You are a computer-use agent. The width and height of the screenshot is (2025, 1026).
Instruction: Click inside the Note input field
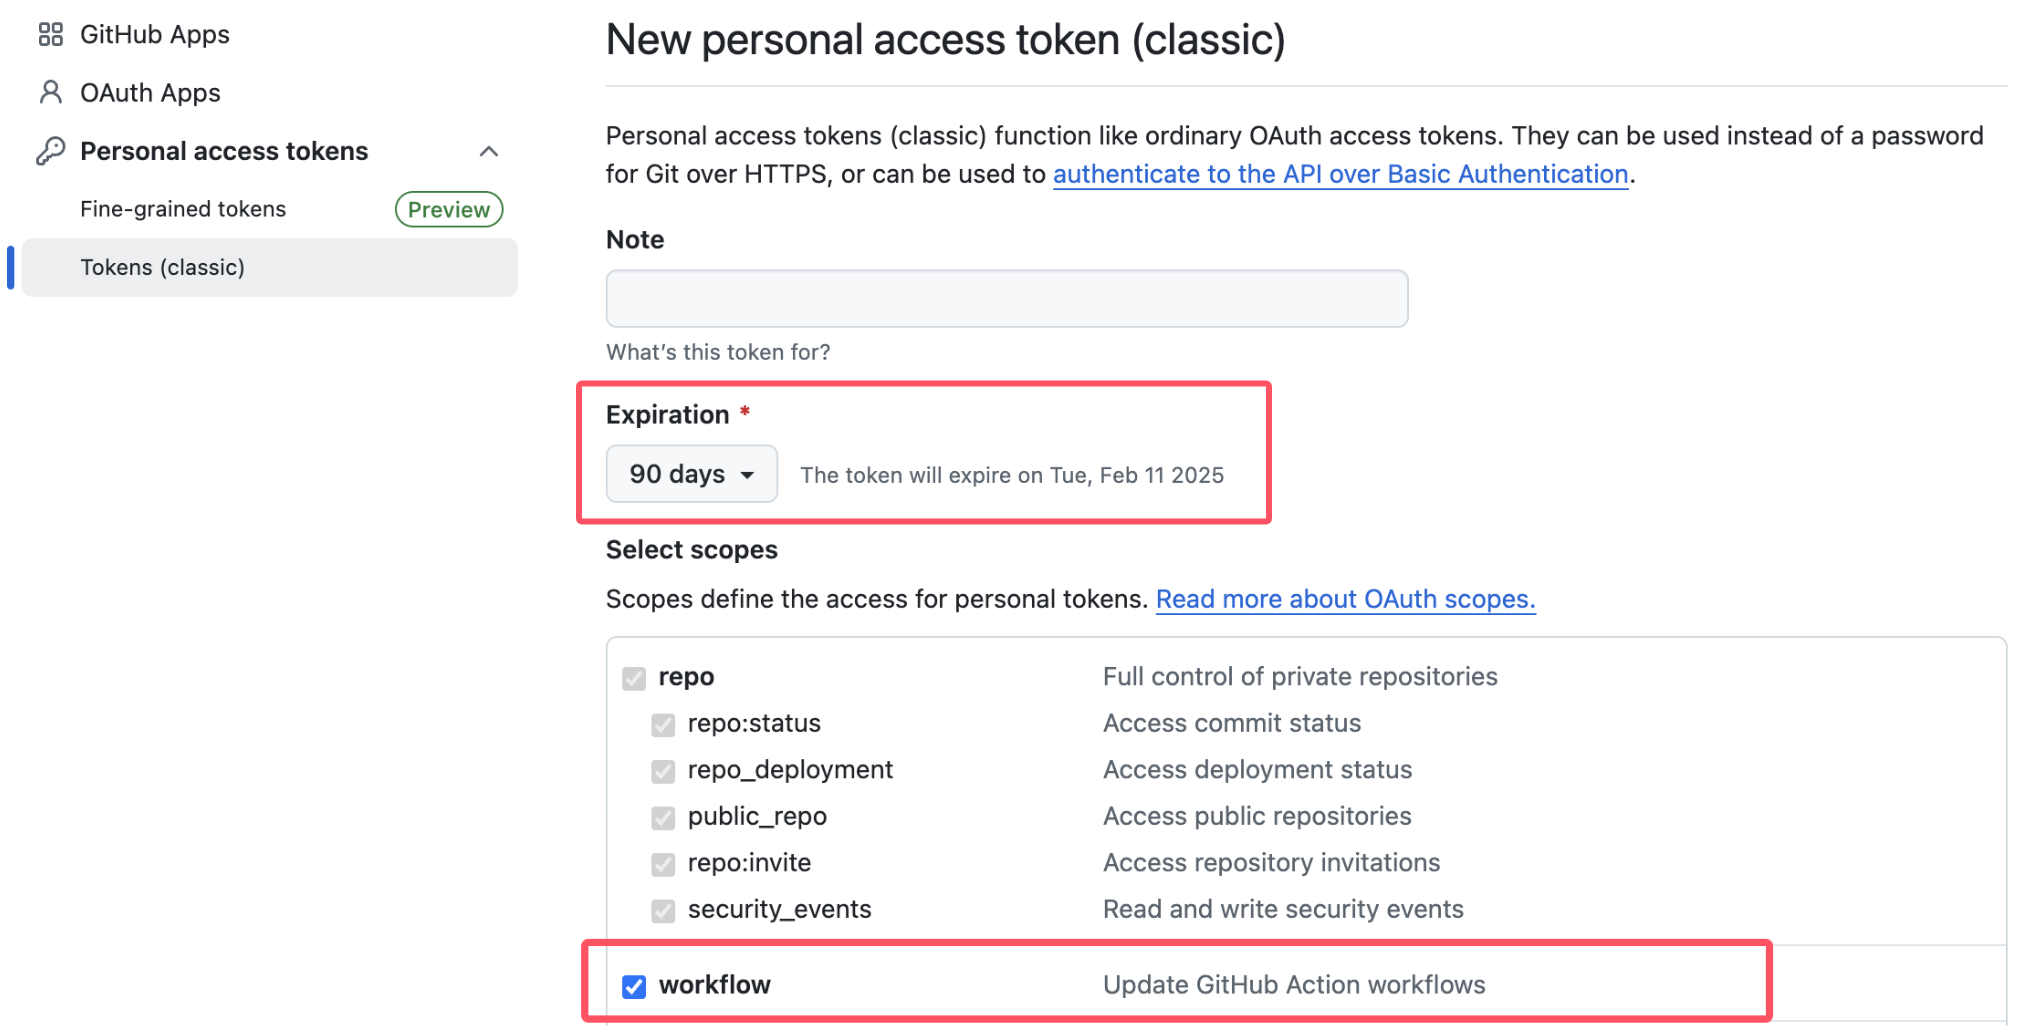pyautogui.click(x=1006, y=298)
